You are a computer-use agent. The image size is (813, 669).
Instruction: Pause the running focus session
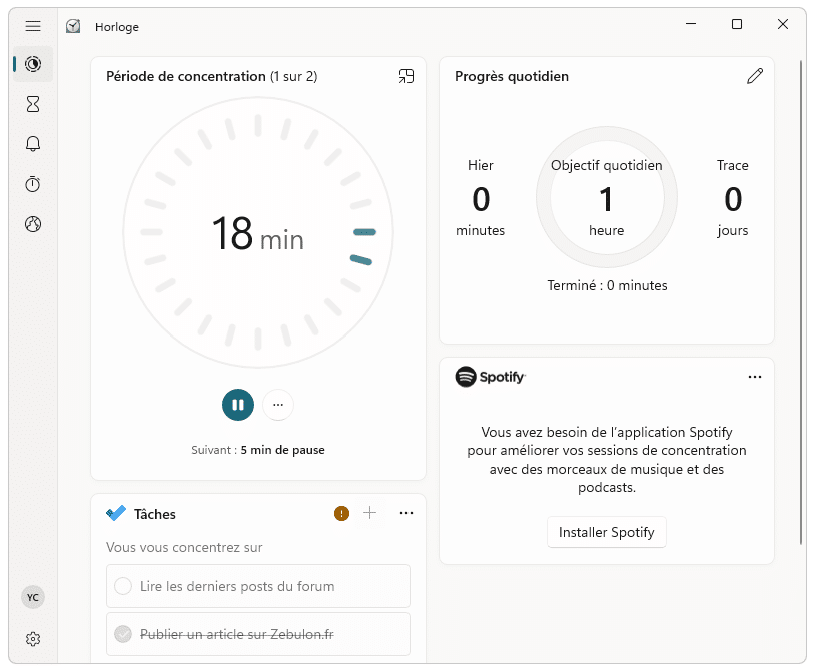click(x=238, y=405)
